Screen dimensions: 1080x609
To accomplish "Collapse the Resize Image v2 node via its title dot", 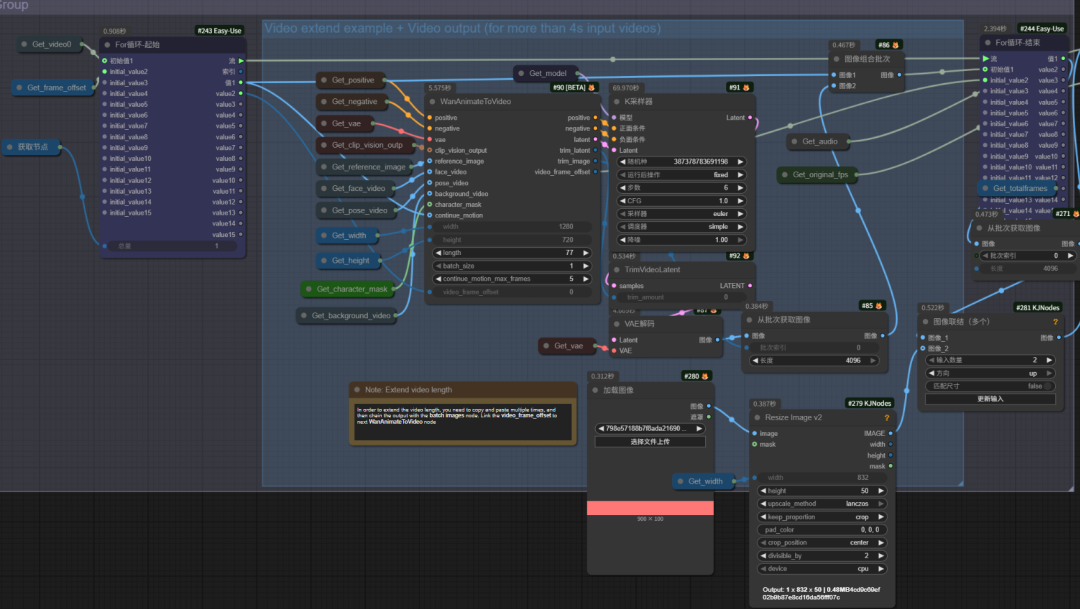I will point(758,417).
